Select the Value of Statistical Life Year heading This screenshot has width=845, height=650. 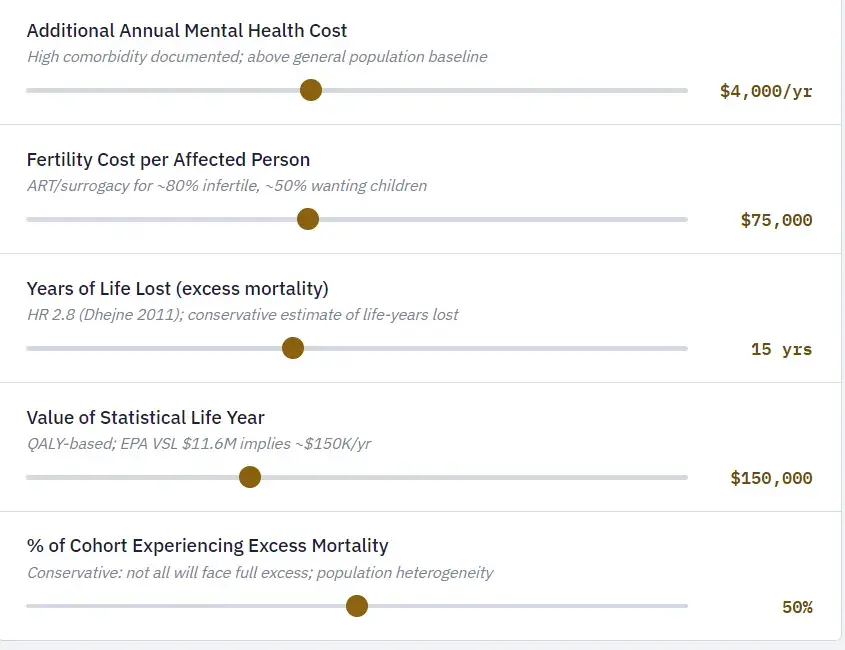[x=145, y=418]
